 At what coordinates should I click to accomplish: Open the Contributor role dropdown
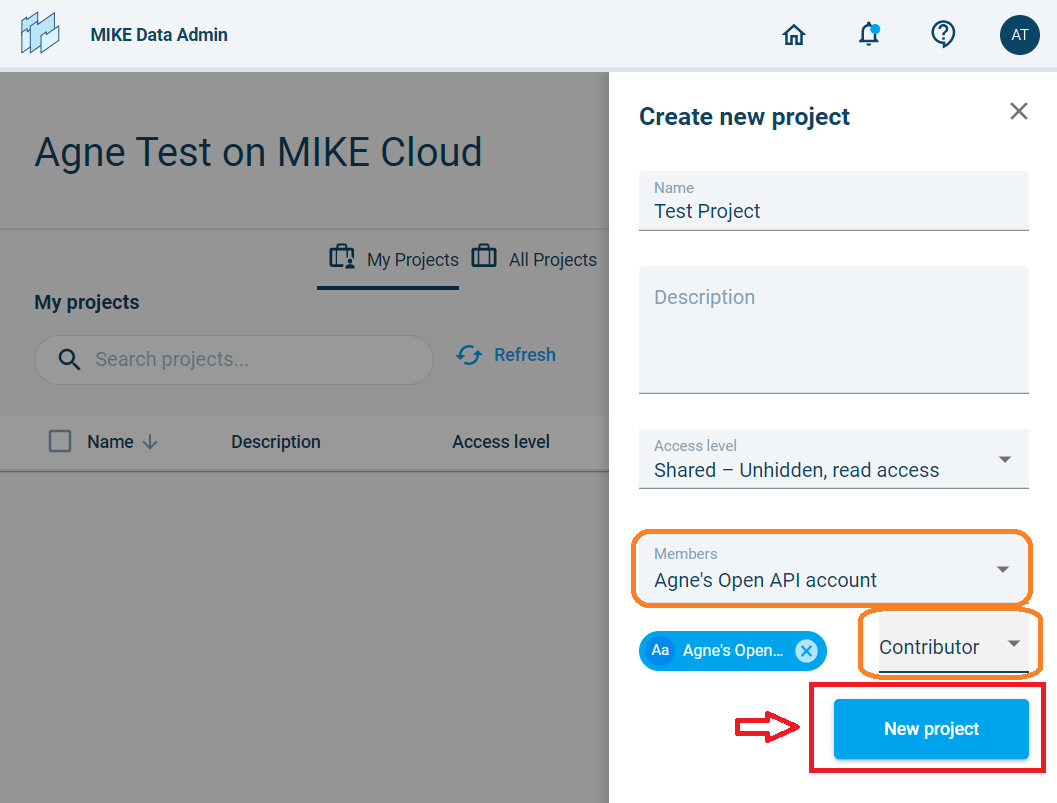pos(1013,645)
